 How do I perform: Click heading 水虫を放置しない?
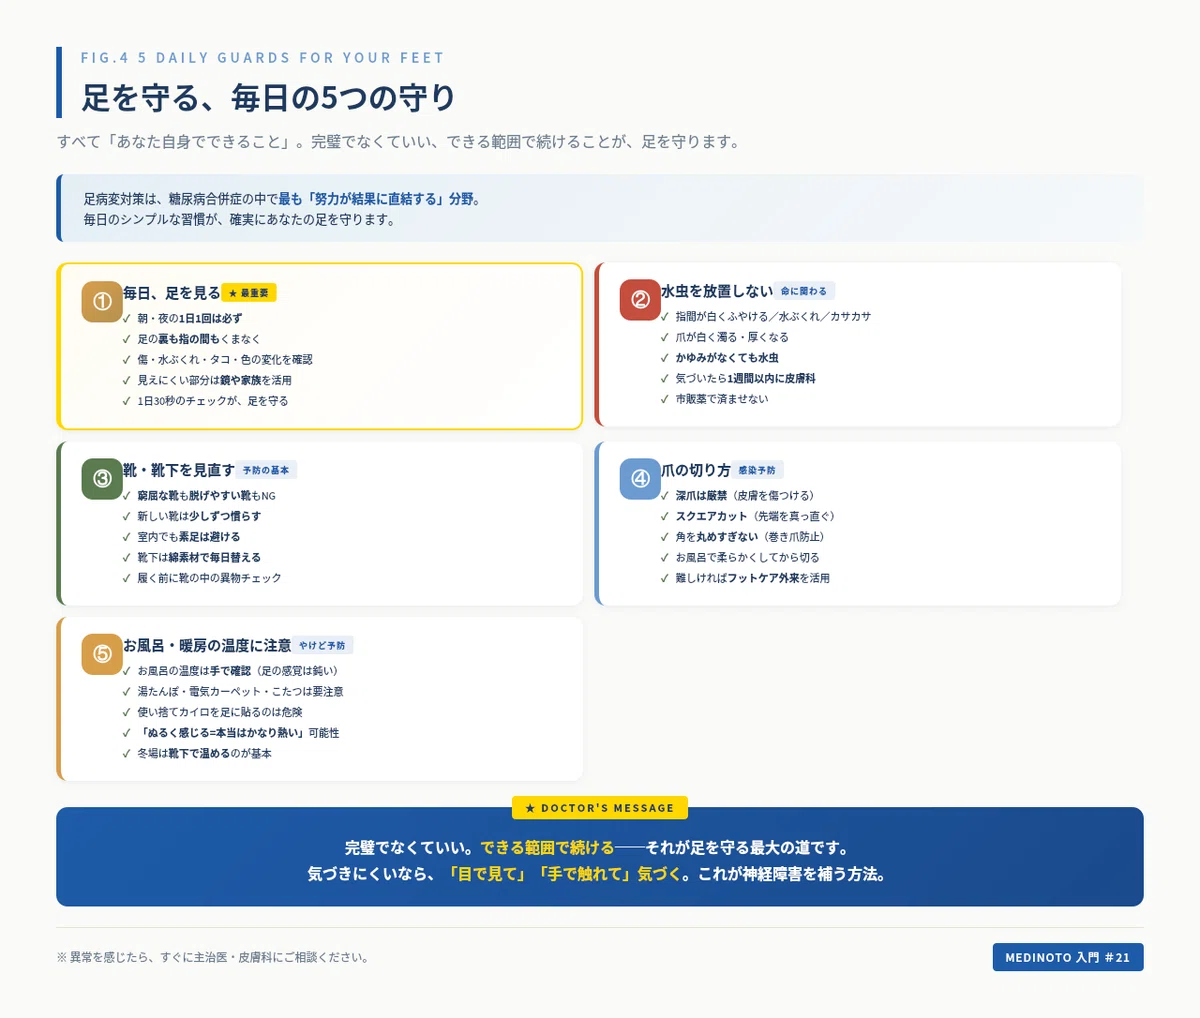[717, 291]
